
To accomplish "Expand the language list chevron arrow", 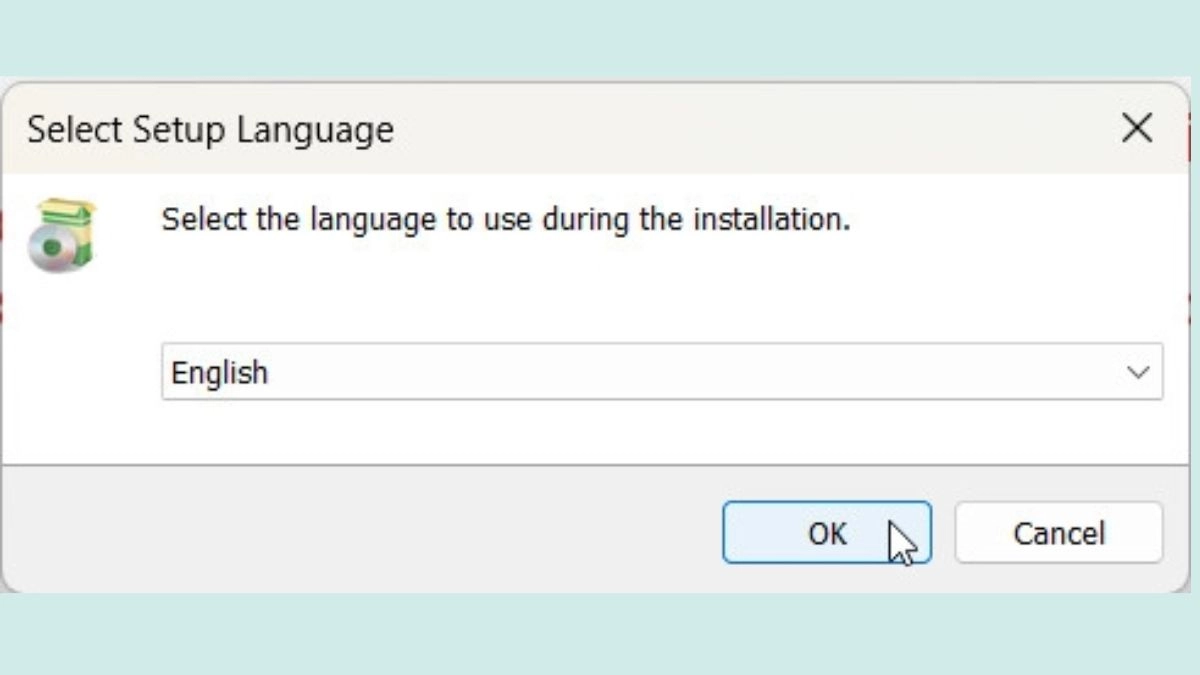I will coord(1138,372).
